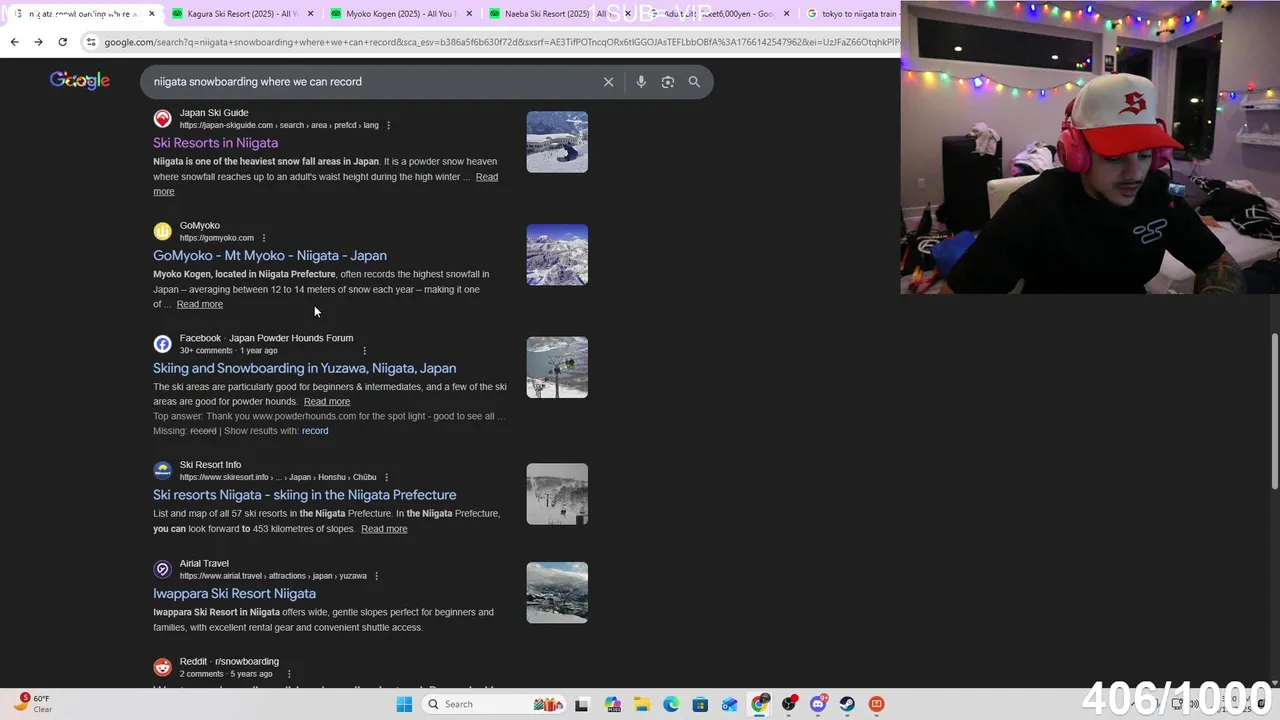Click the browser forward arrow
Screen dimensions: 1280x720
[38, 42]
